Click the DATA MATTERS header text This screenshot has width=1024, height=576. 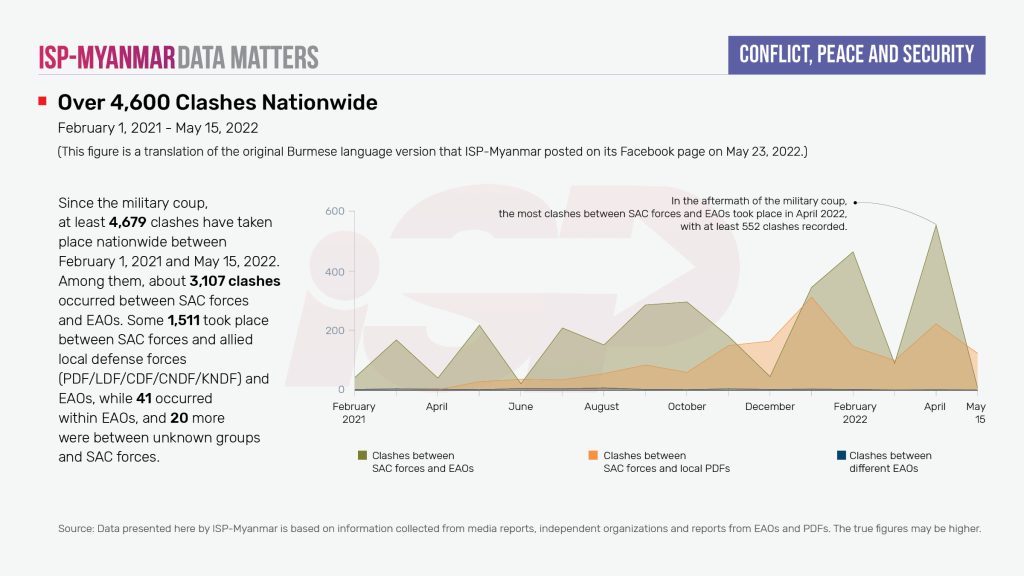coord(248,57)
